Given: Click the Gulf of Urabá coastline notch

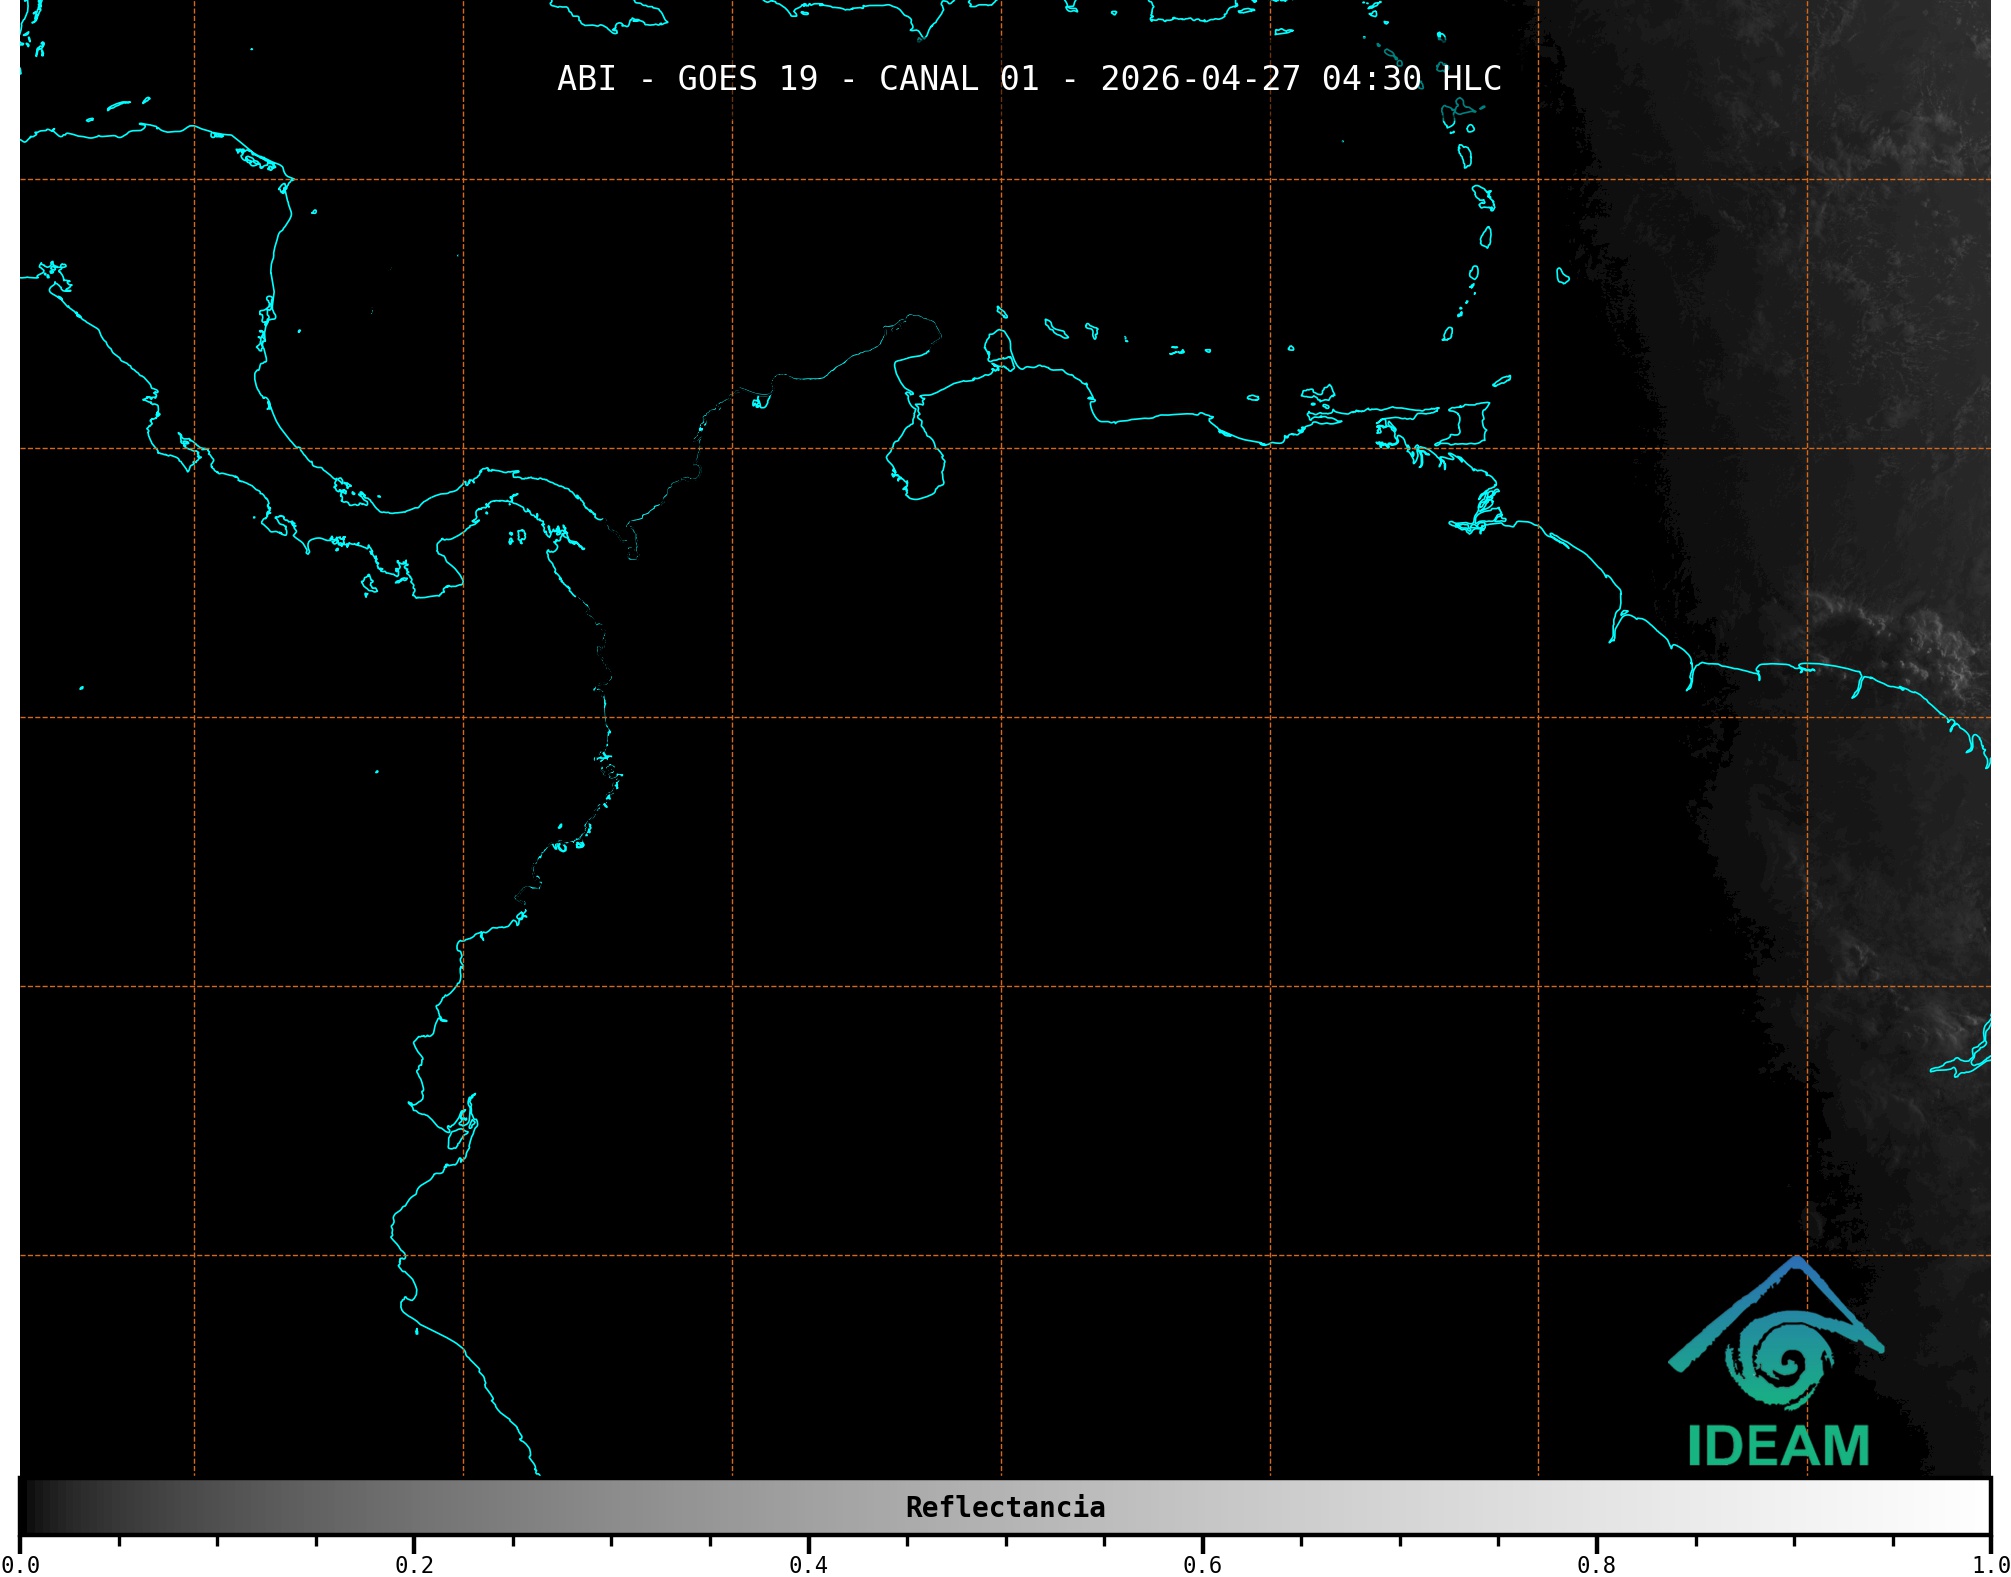Looking at the screenshot, I should (x=631, y=542).
